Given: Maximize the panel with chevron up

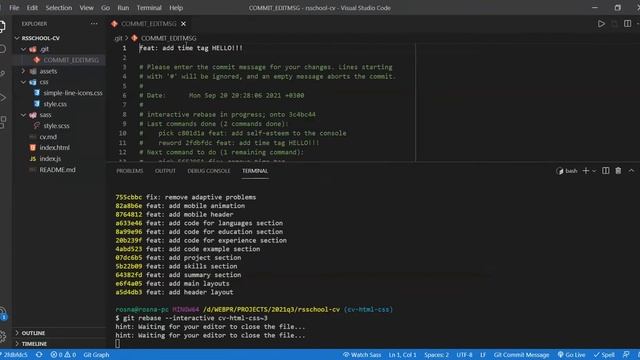Looking at the screenshot, I should coord(631,171).
